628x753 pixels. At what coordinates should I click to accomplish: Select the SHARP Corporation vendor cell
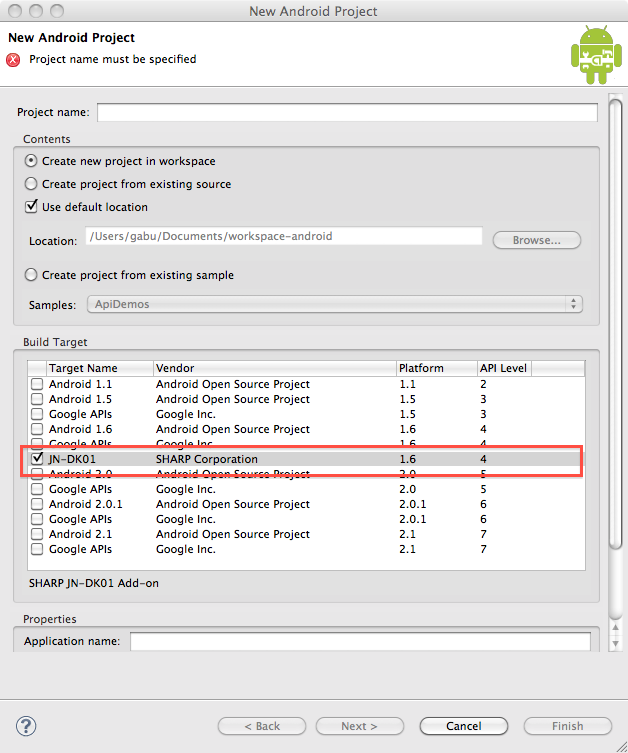(206, 459)
